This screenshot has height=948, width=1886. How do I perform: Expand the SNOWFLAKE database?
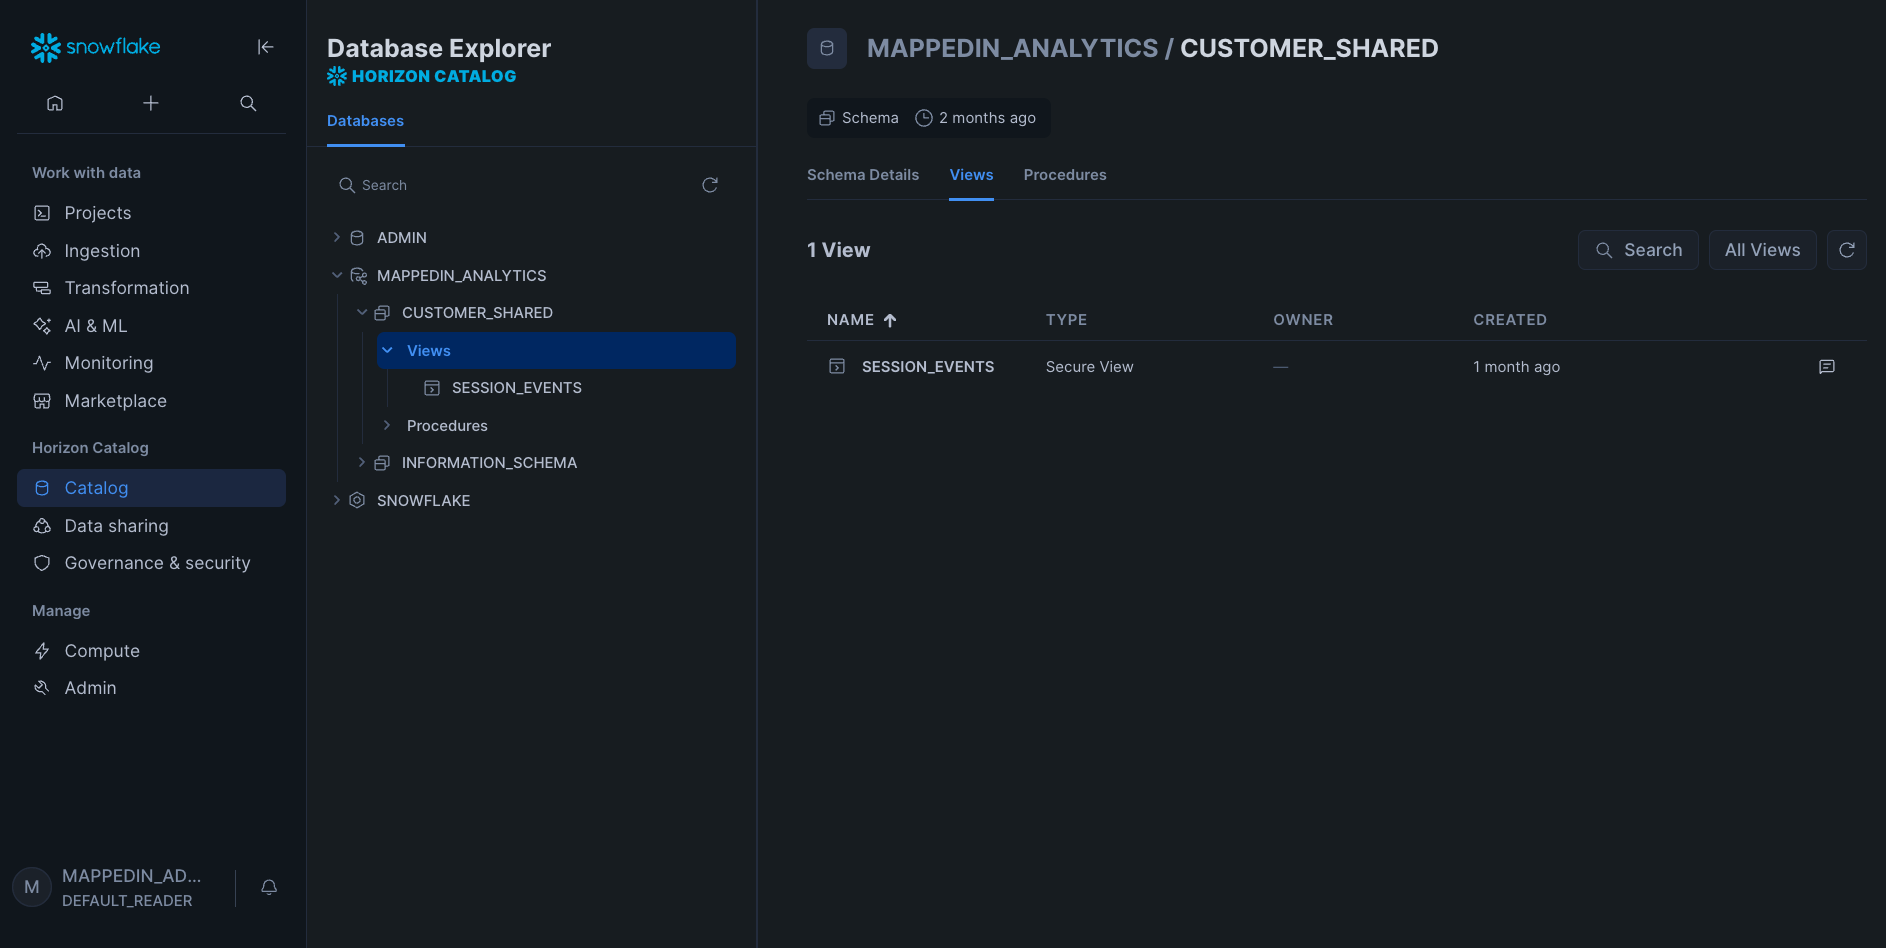click(x=337, y=501)
